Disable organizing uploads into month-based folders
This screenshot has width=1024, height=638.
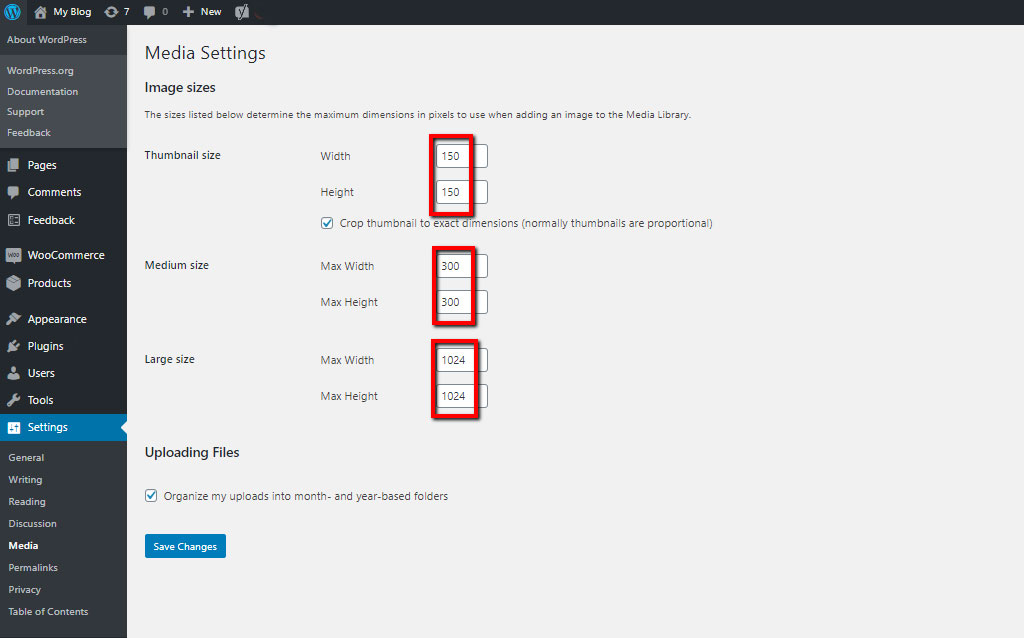151,495
